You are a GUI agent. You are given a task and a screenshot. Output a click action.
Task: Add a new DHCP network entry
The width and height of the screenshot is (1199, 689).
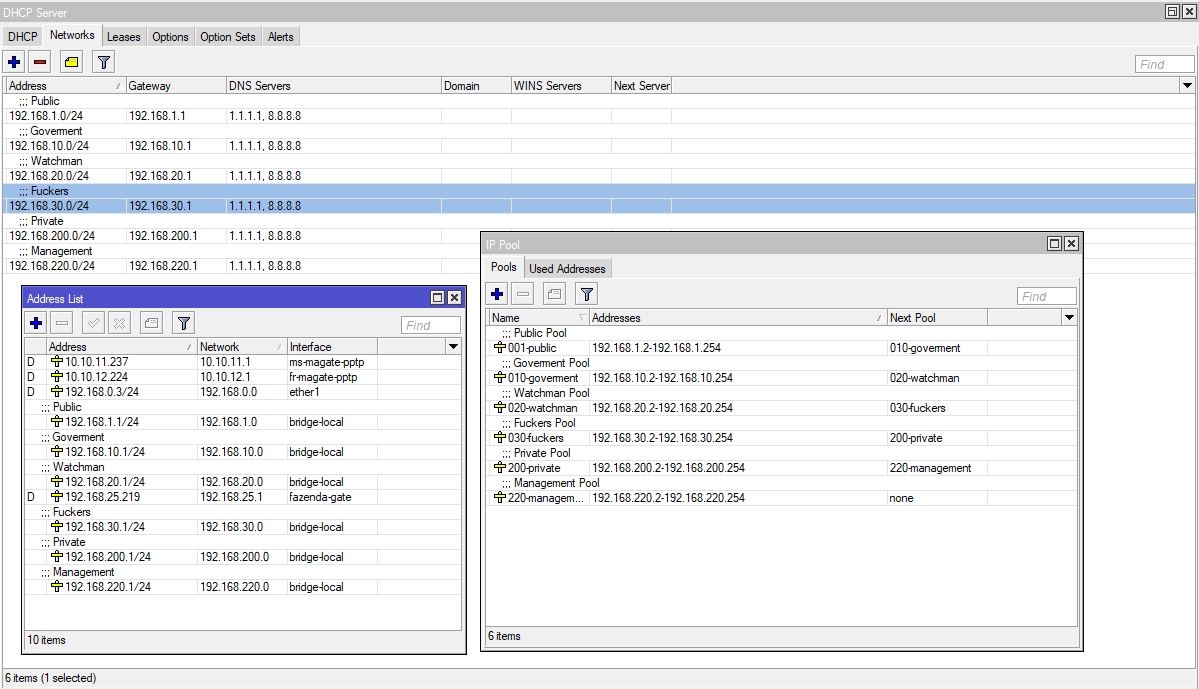[x=14, y=62]
